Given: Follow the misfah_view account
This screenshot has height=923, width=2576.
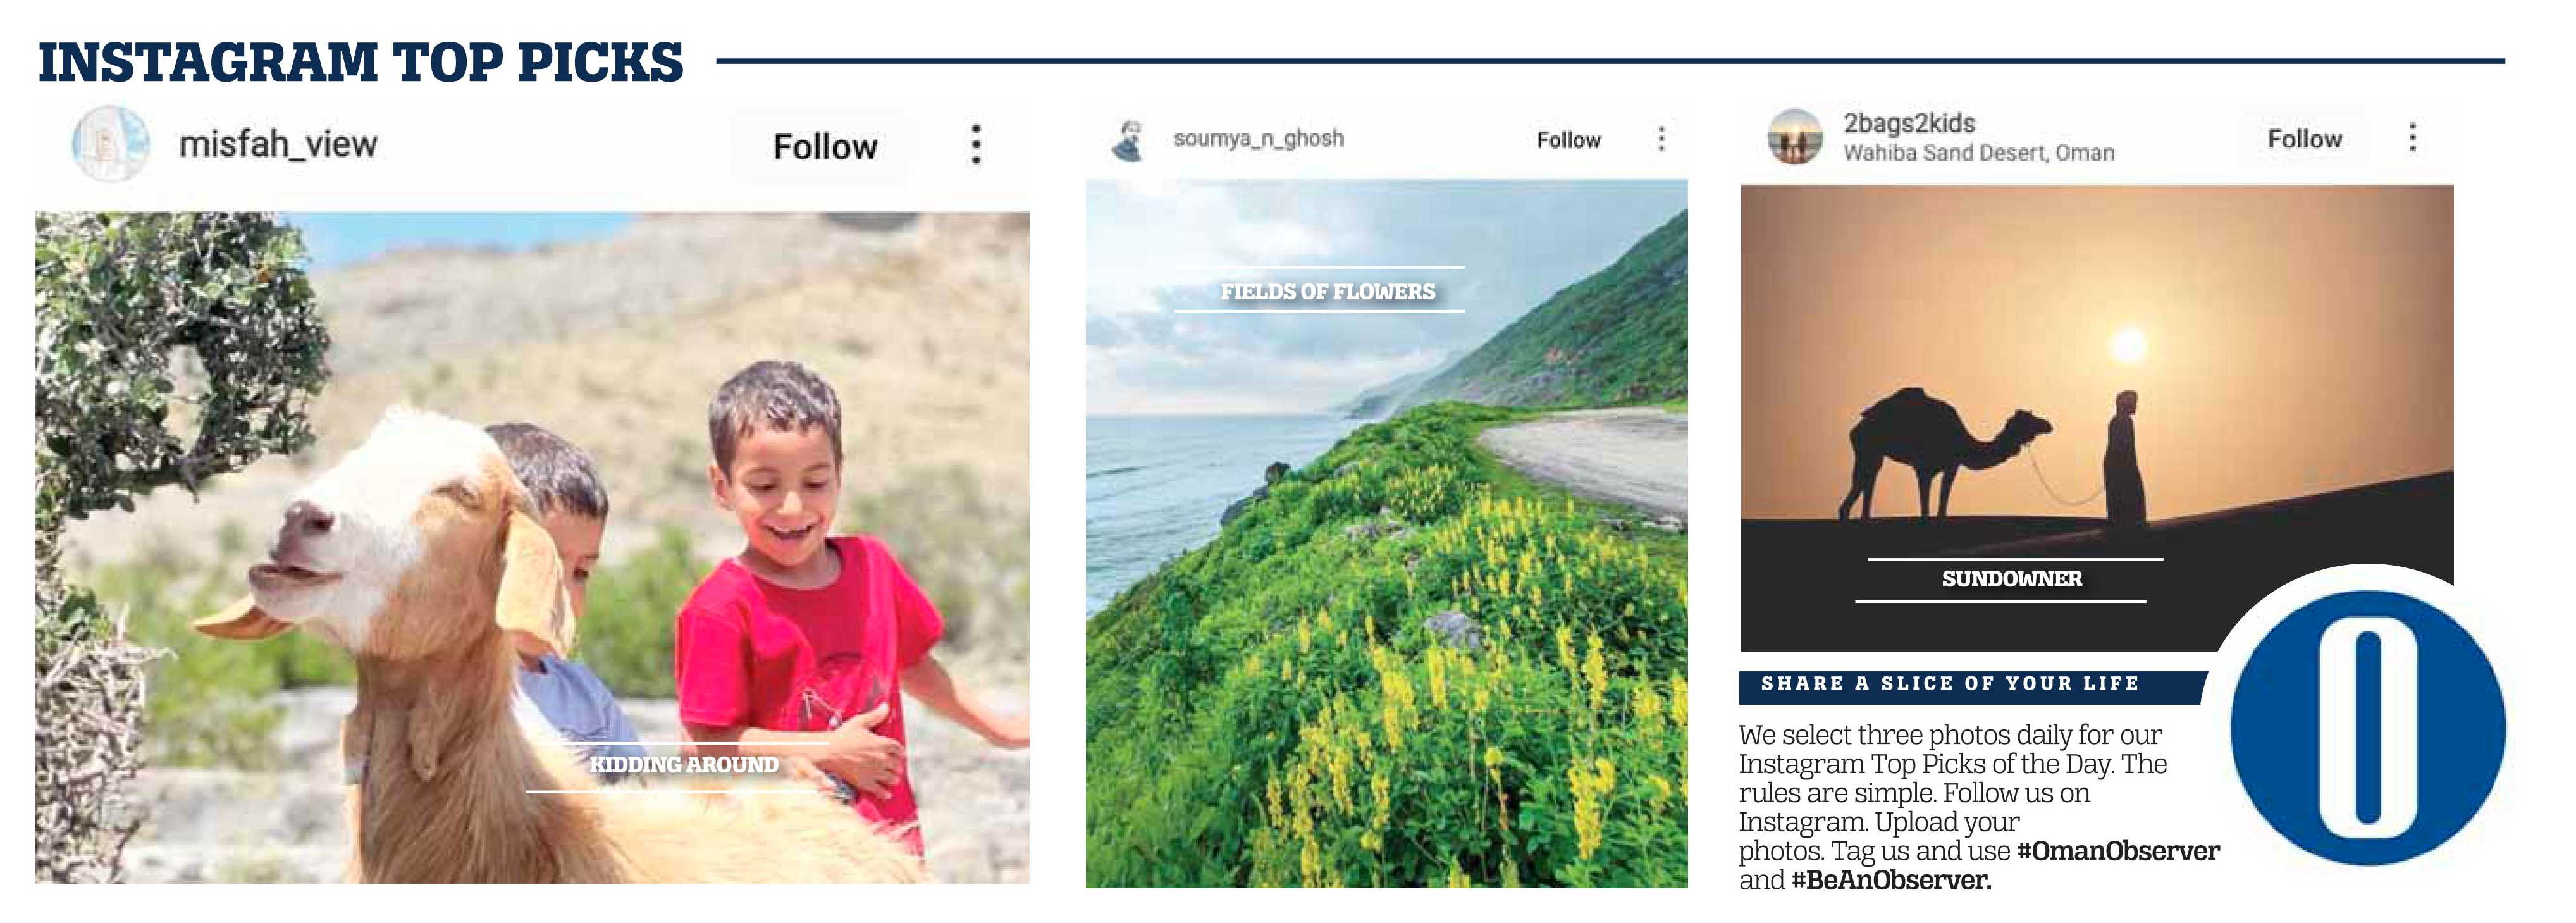Looking at the screenshot, I should 825,147.
